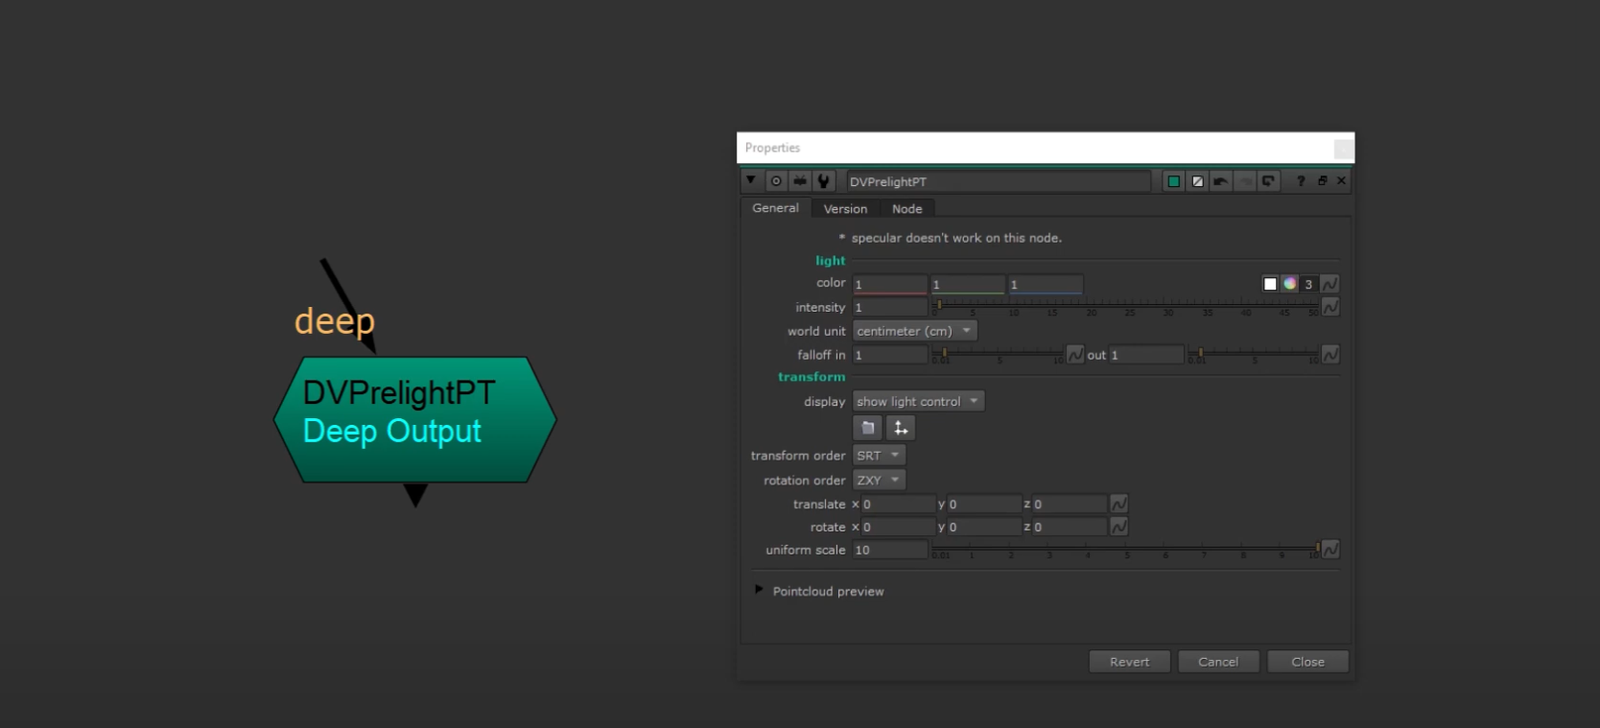Open the world unit centimeter dropdown
The image size is (1600, 728).
click(x=914, y=331)
